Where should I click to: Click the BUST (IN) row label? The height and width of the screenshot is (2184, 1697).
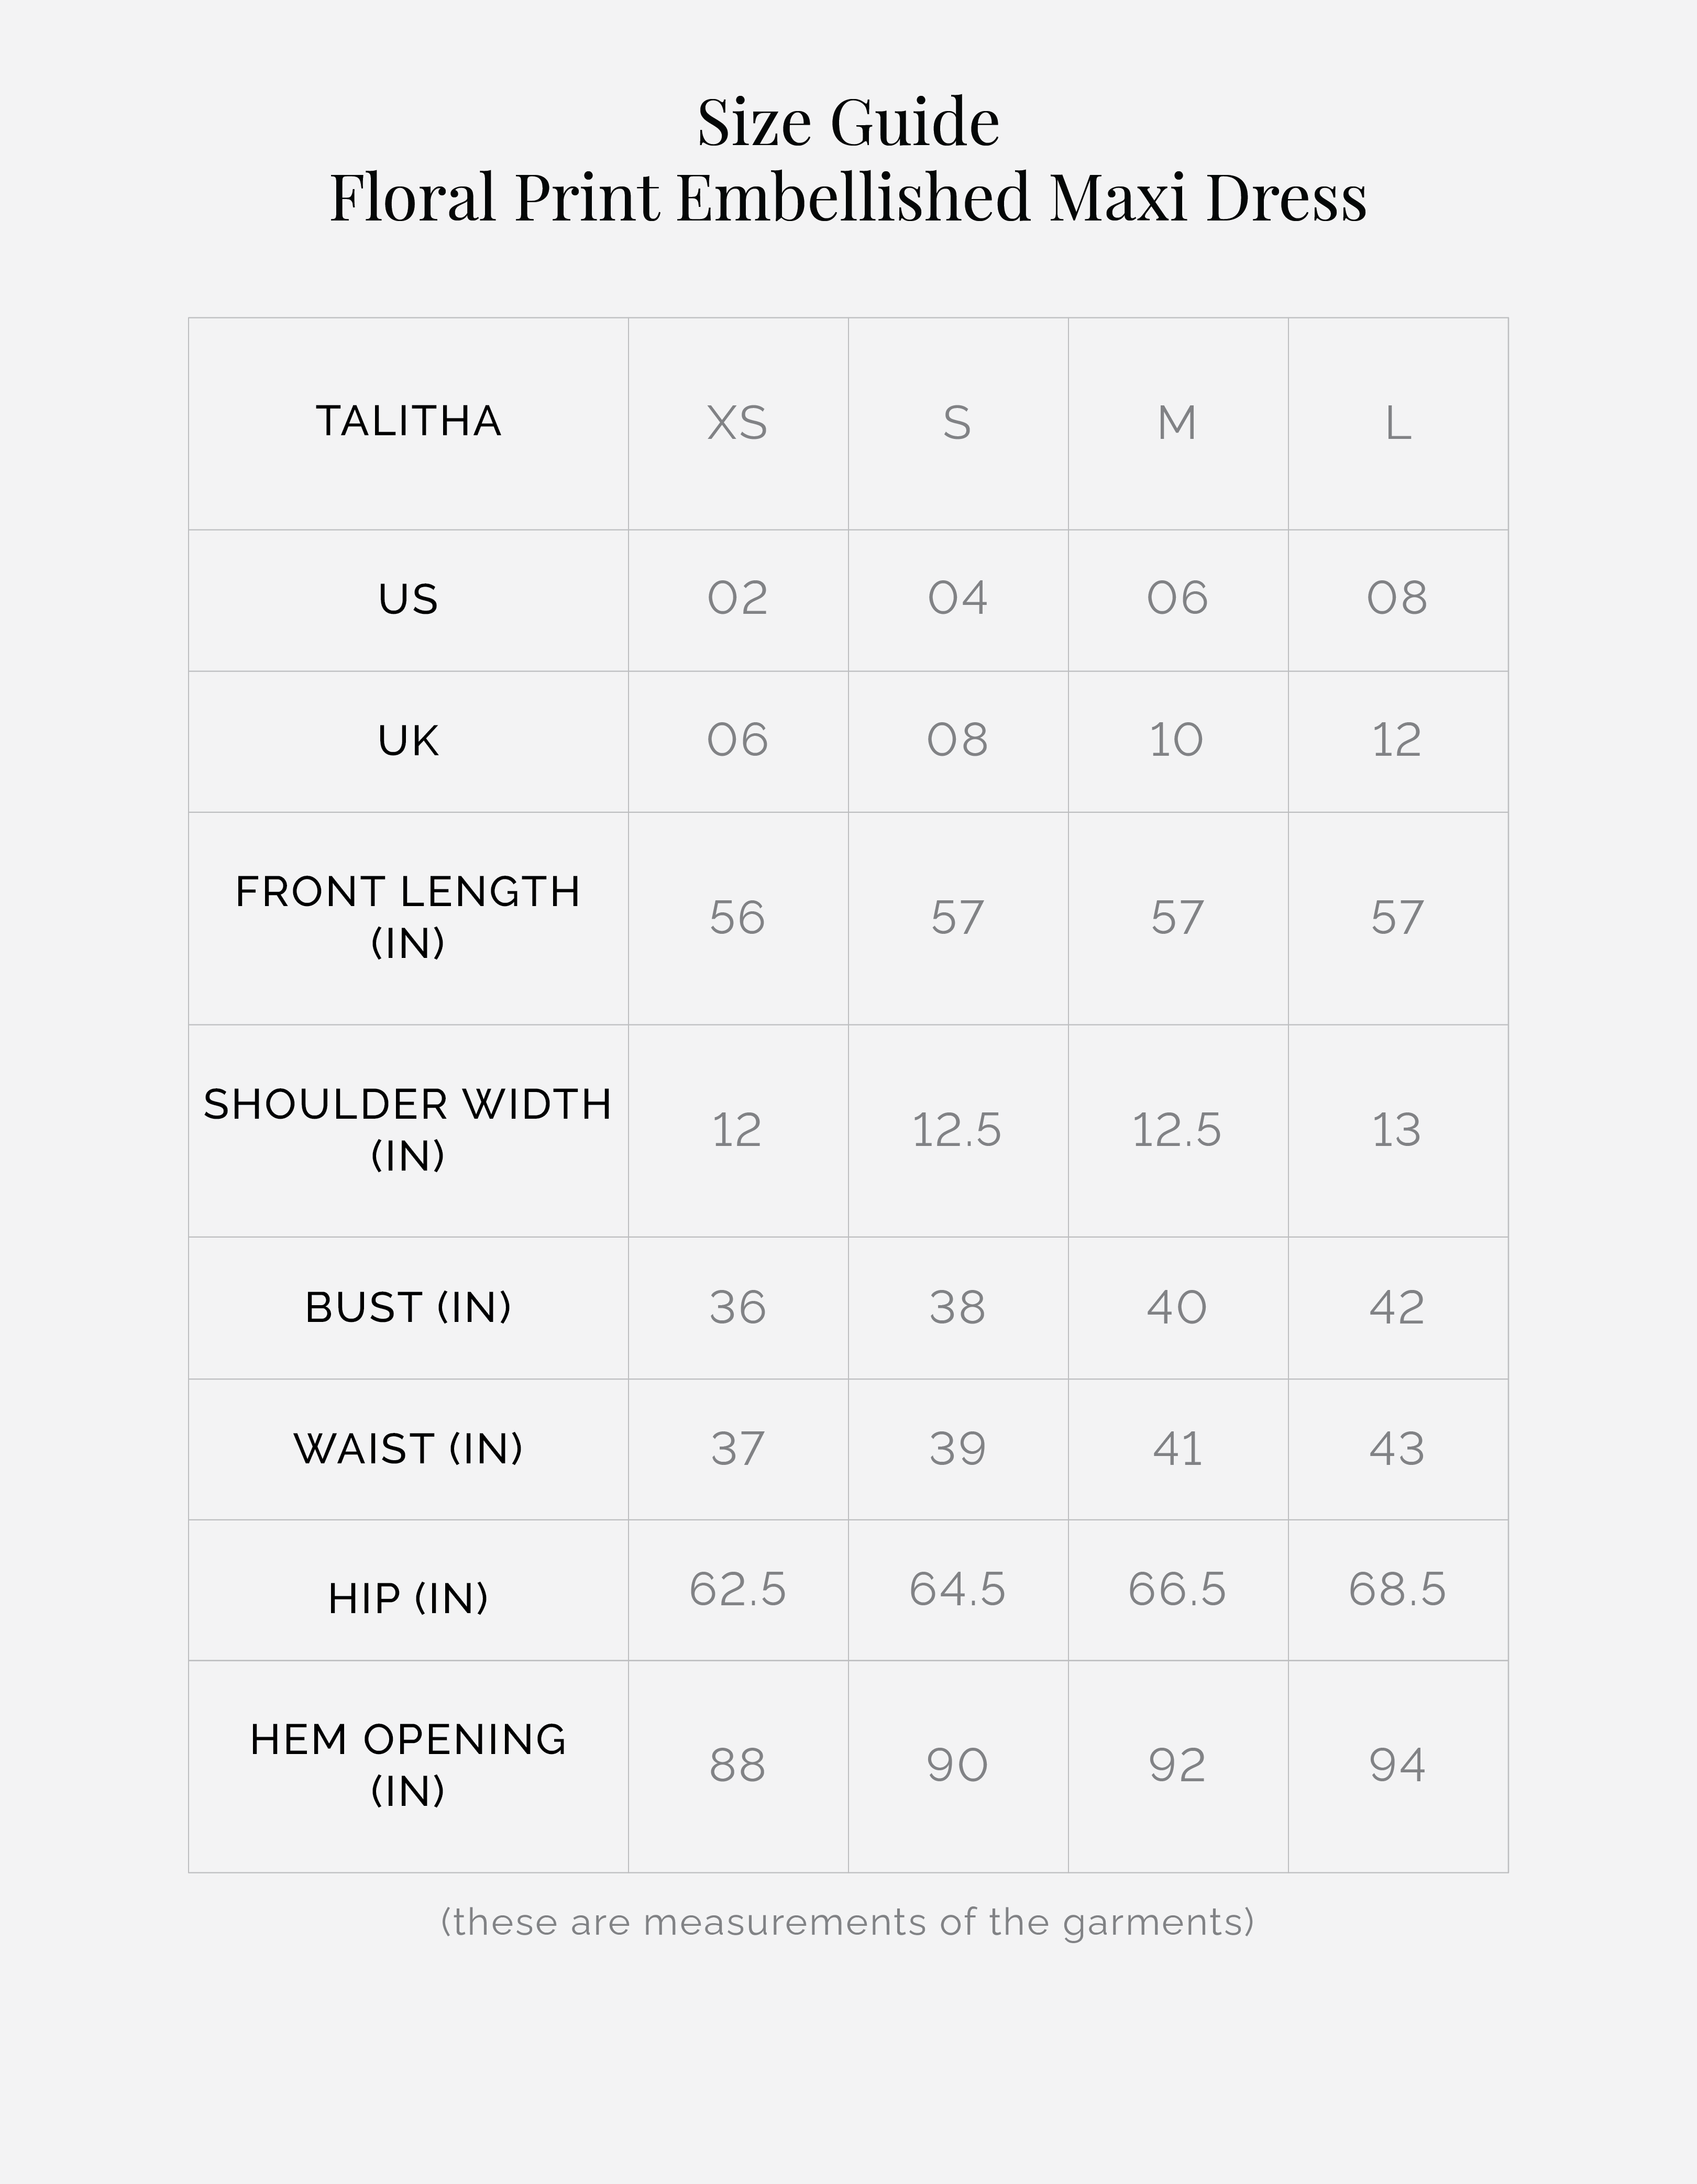tap(408, 1308)
